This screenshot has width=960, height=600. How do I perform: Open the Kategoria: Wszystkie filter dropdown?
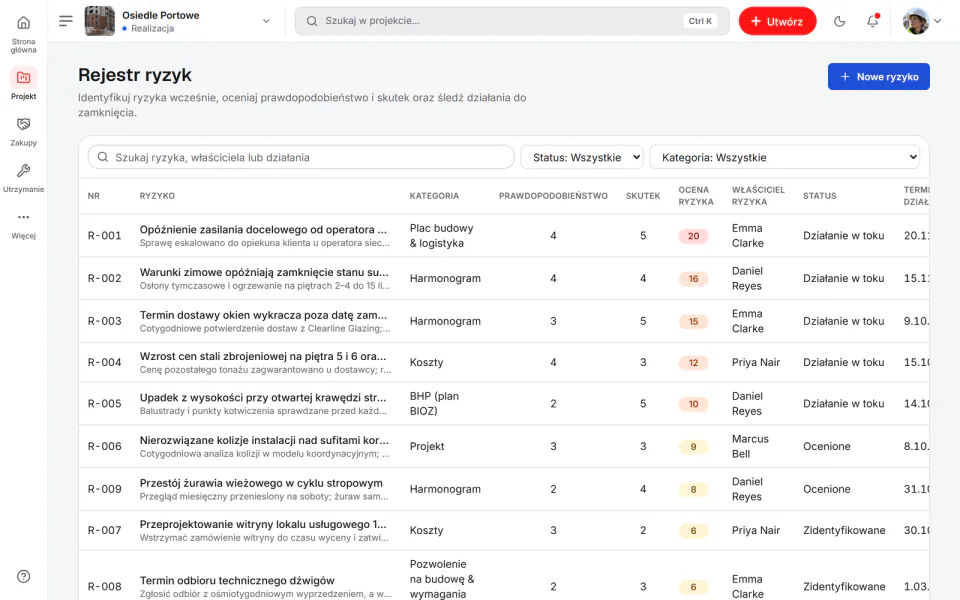[784, 157]
